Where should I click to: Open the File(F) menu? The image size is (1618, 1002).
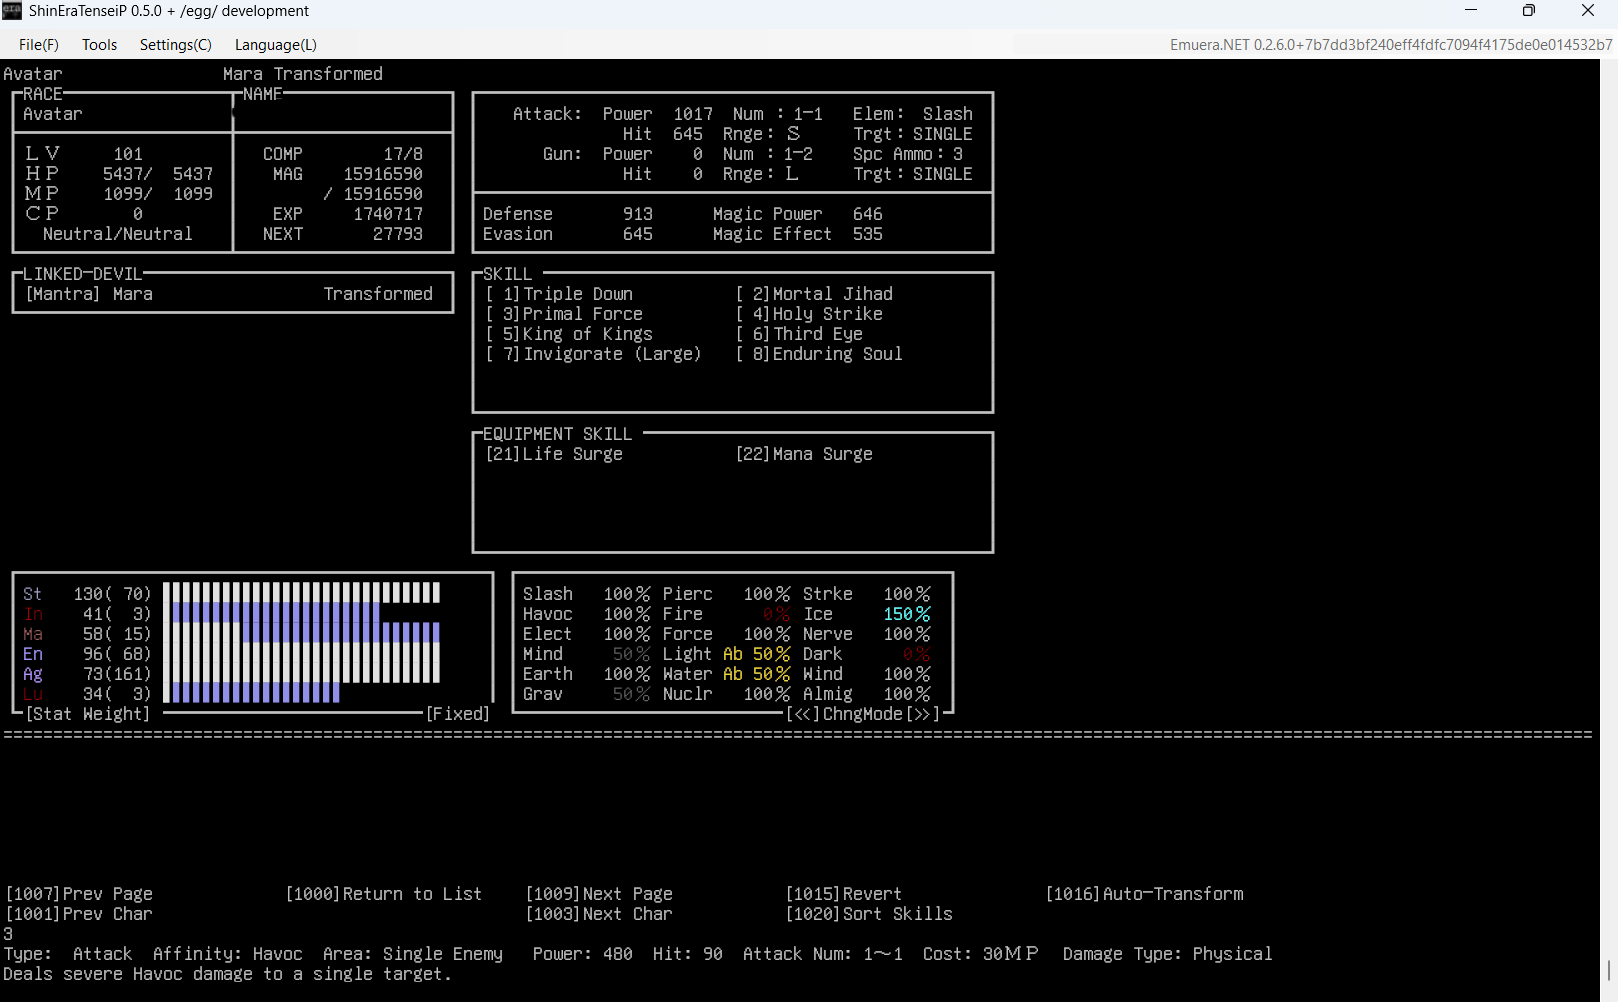click(39, 44)
